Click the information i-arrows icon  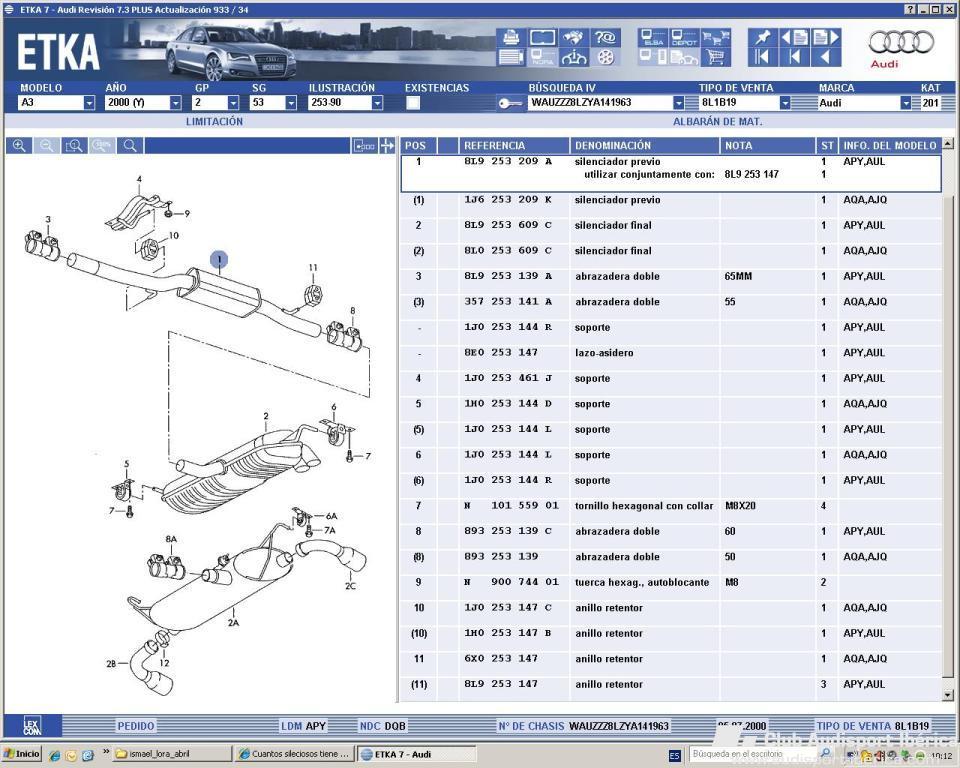pos(574,58)
